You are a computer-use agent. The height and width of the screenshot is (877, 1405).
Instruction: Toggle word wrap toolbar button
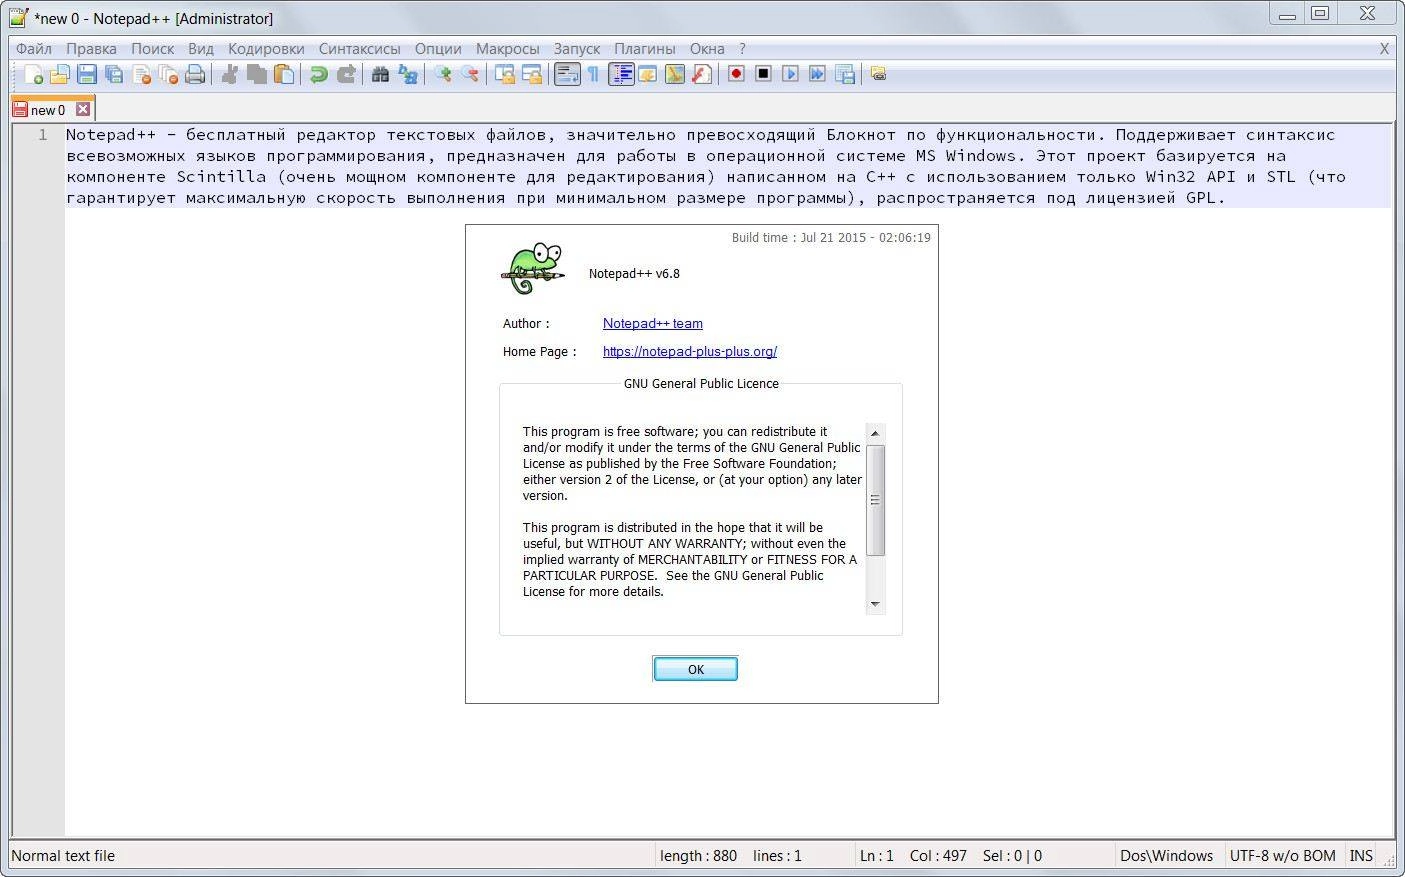point(567,74)
